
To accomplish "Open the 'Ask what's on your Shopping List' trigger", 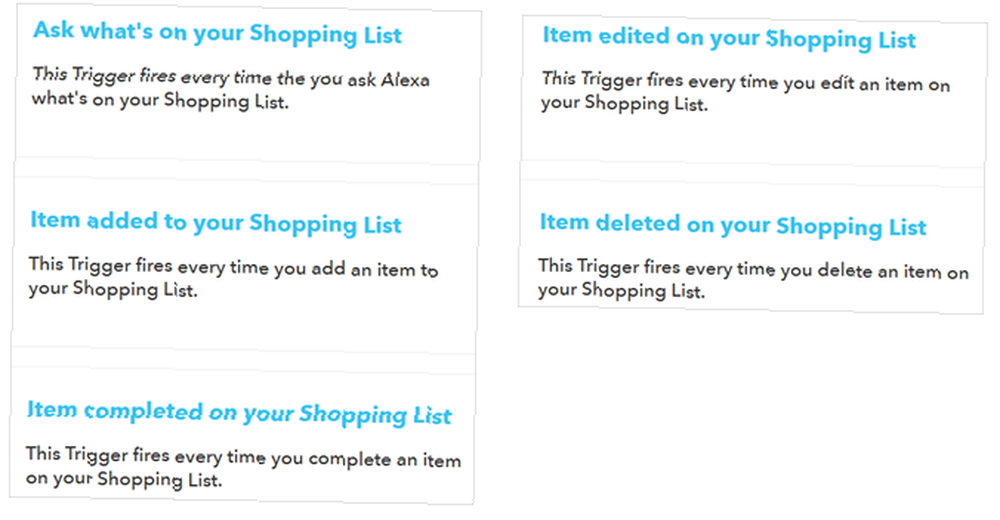I will click(x=217, y=33).
